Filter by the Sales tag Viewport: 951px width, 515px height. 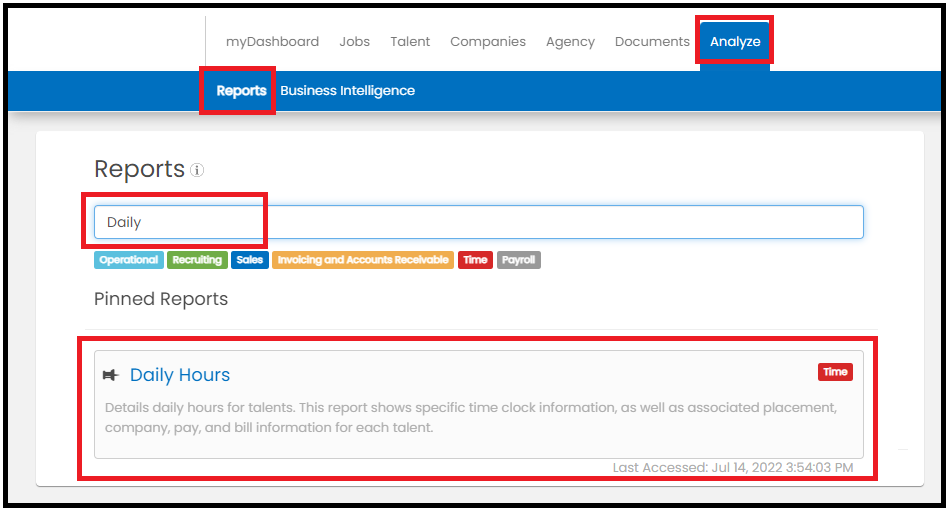249,260
